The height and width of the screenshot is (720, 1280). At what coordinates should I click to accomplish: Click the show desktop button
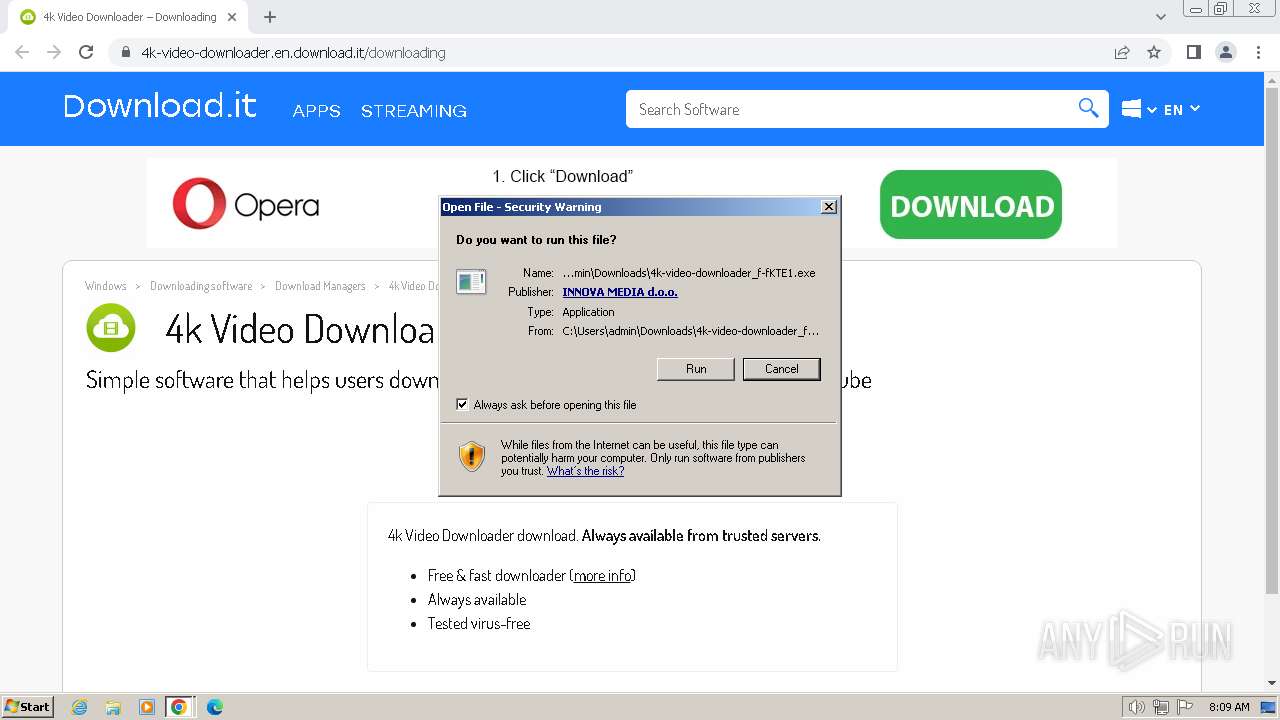pyautogui.click(x=1269, y=707)
